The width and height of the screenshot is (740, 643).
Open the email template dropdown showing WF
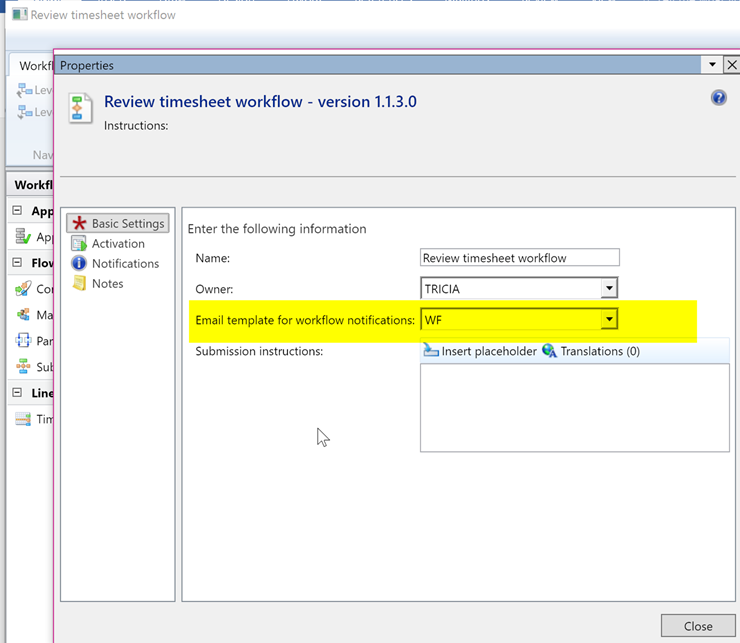(609, 320)
